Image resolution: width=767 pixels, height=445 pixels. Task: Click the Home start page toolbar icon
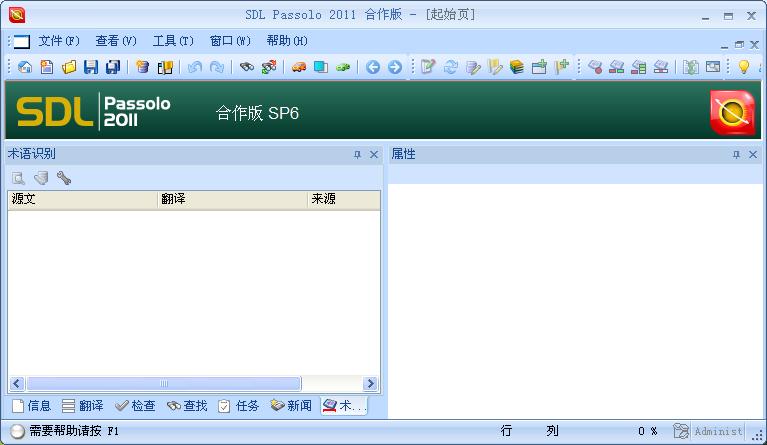(x=24, y=67)
